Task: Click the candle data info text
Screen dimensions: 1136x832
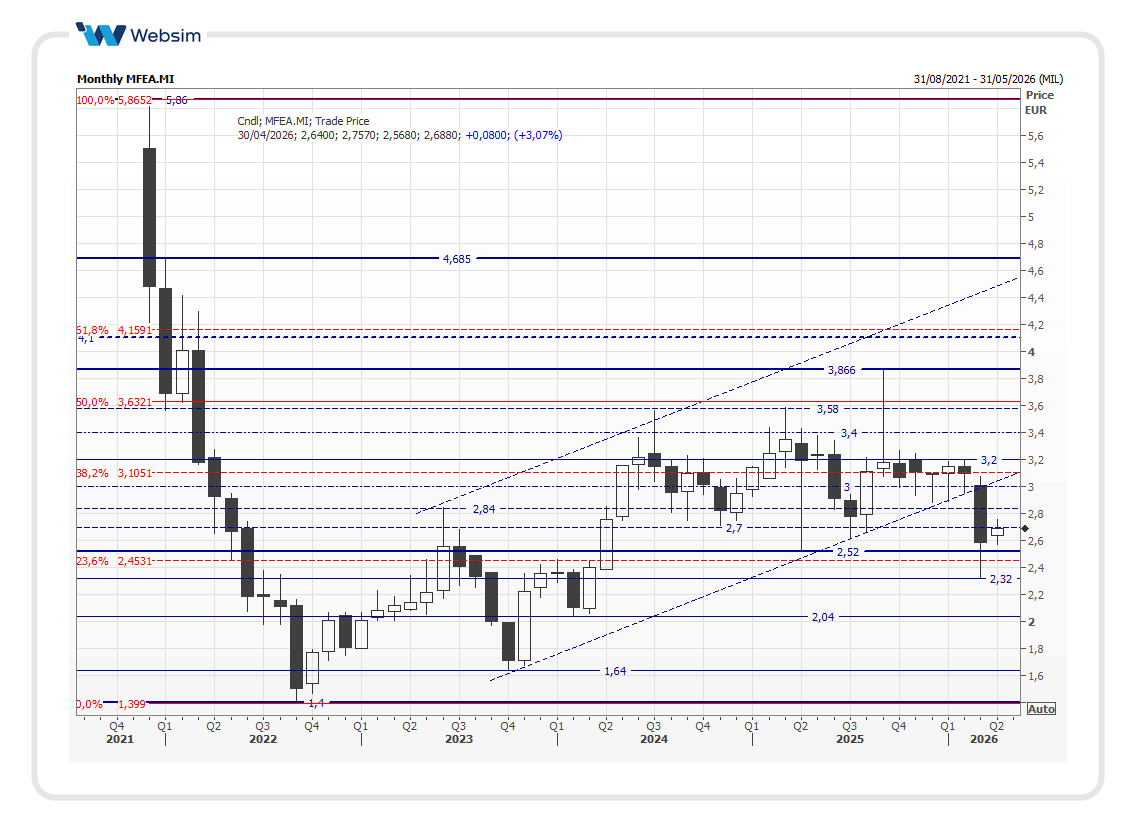Action: click(399, 135)
